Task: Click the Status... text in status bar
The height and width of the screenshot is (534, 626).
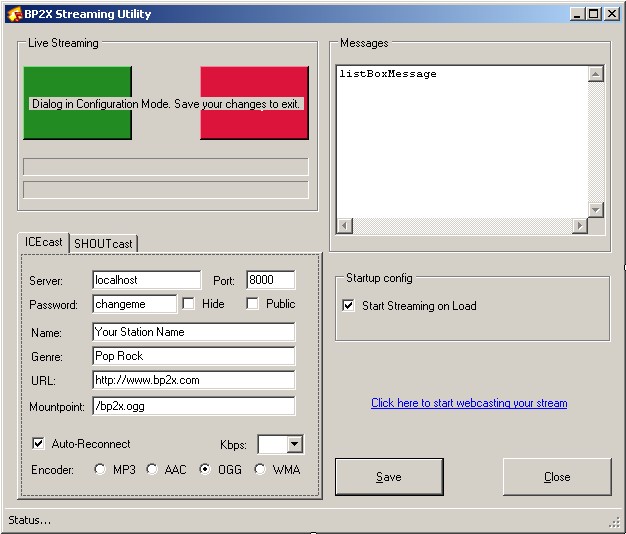Action: coord(30,520)
